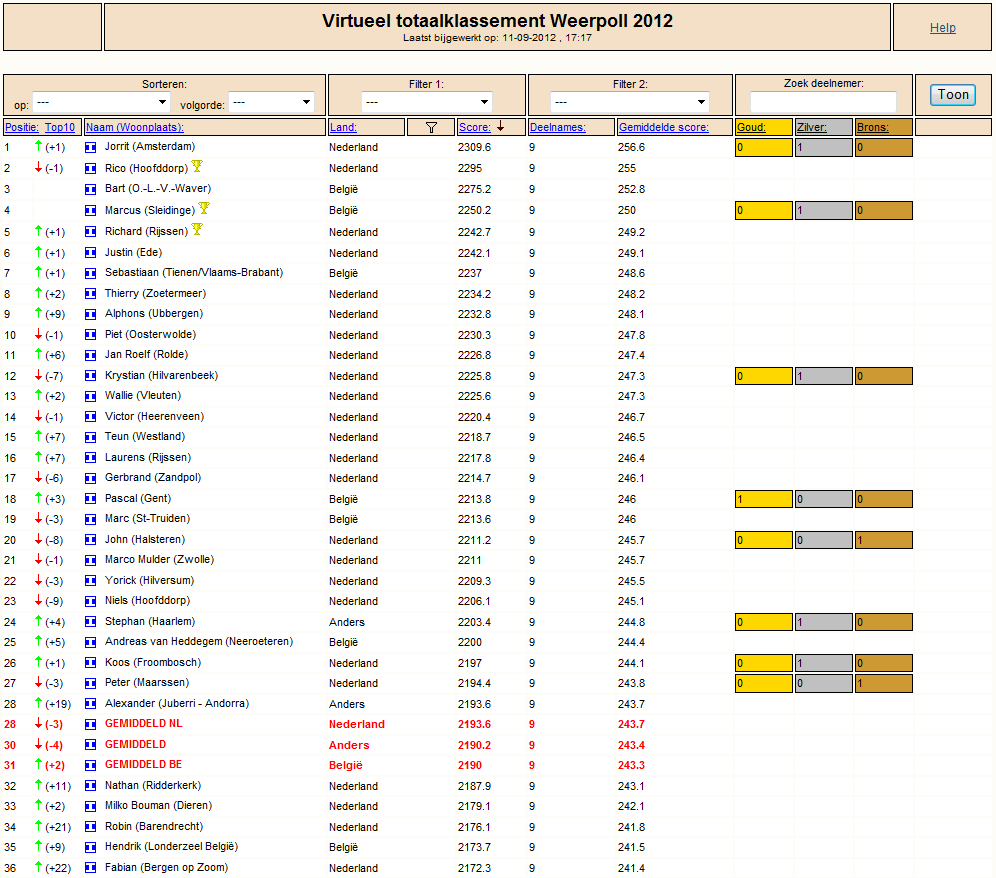
Task: Sort by the Land column header
Action: click(x=343, y=127)
